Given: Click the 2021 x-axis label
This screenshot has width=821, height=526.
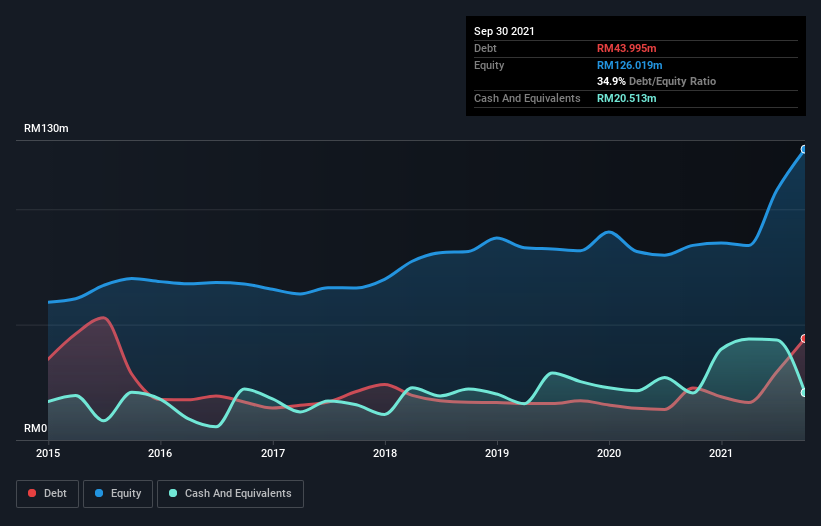Looking at the screenshot, I should click(721, 453).
